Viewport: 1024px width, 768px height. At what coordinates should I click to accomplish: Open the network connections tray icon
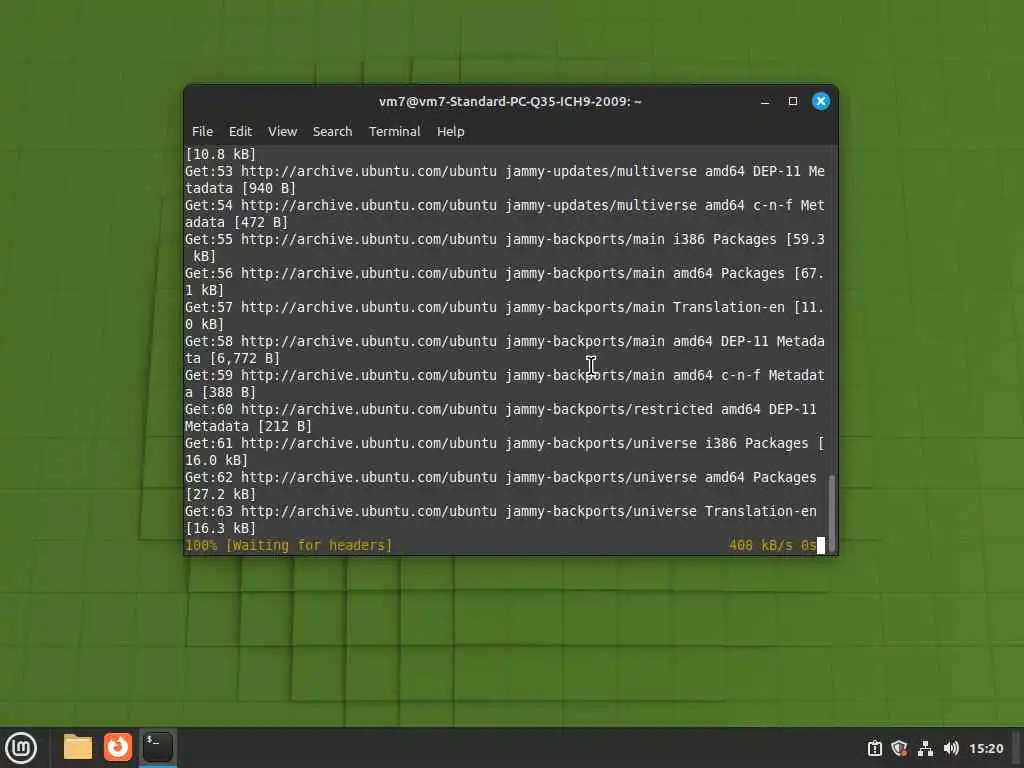tap(925, 748)
